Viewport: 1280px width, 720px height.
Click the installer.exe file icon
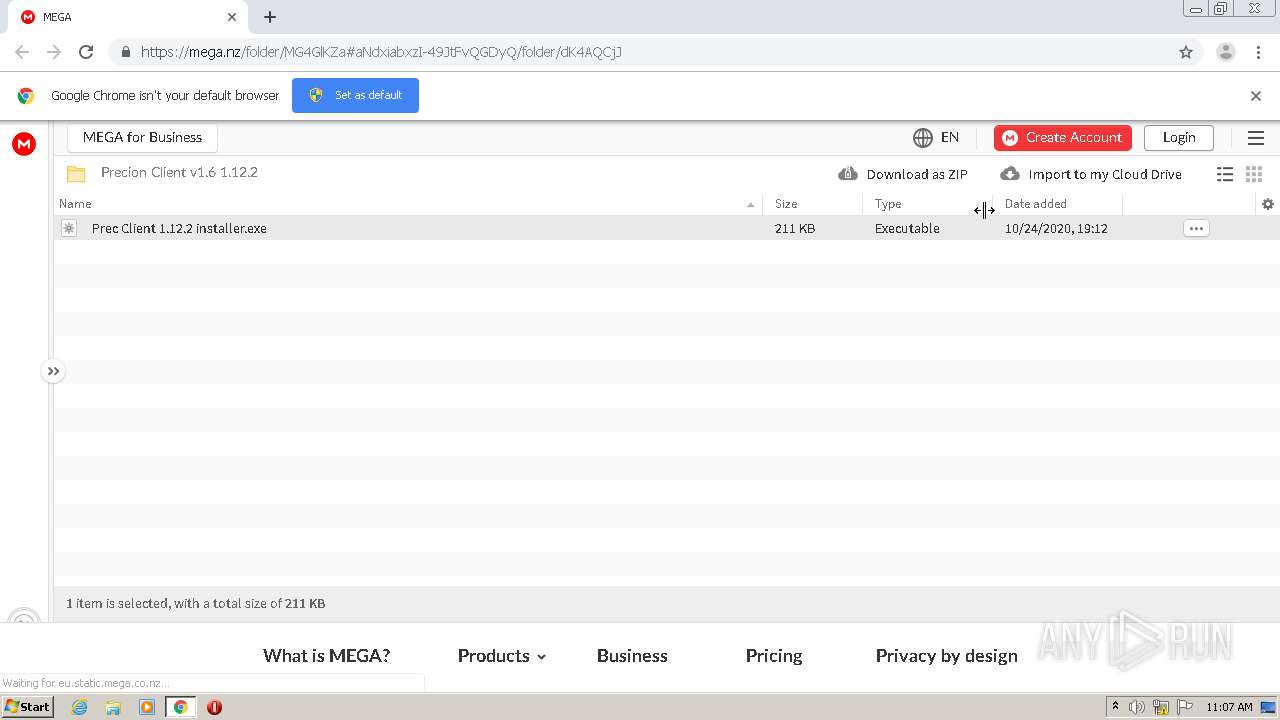pyautogui.click(x=69, y=228)
